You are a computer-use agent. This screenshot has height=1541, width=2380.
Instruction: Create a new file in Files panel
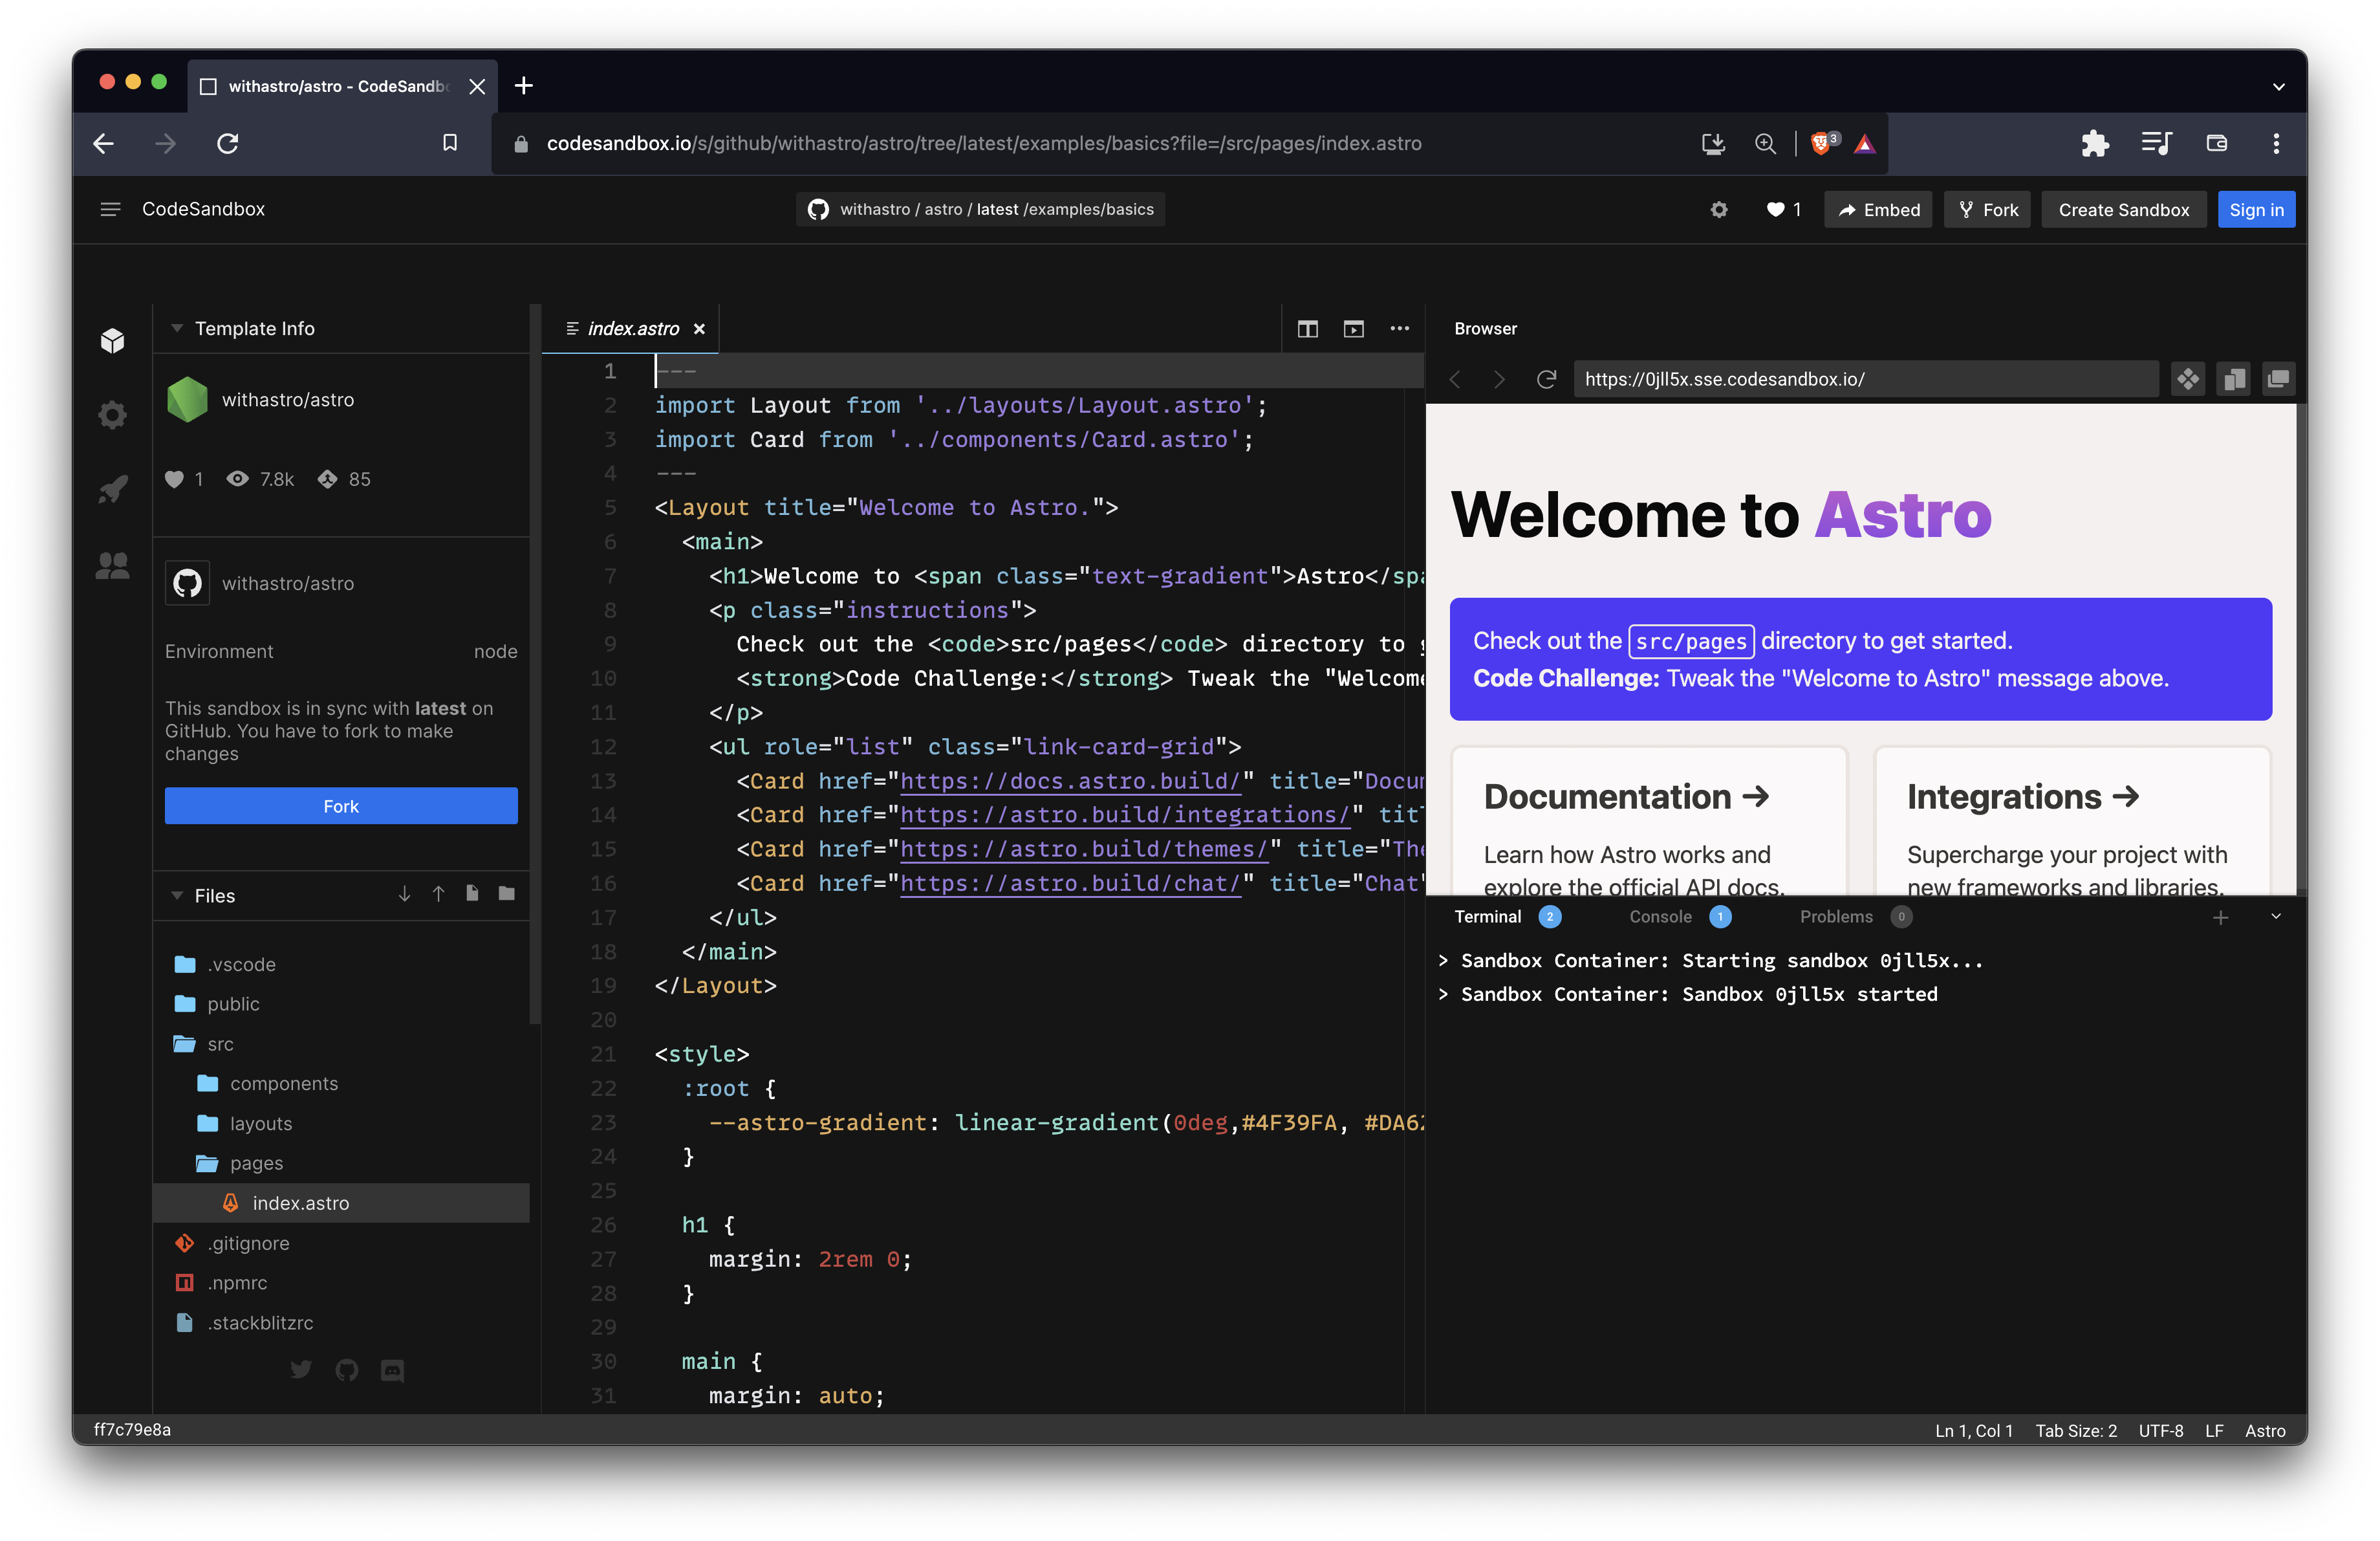pyautogui.click(x=472, y=894)
